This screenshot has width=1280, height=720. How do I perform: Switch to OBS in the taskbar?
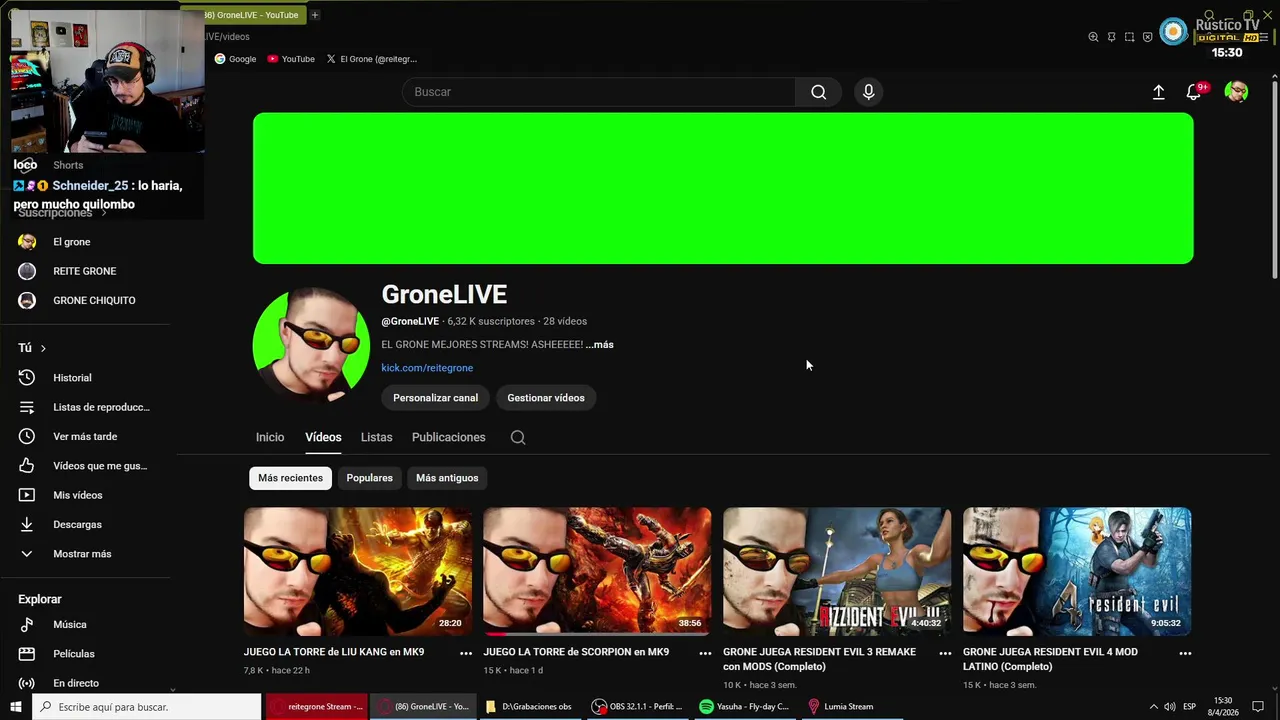pyautogui.click(x=636, y=707)
